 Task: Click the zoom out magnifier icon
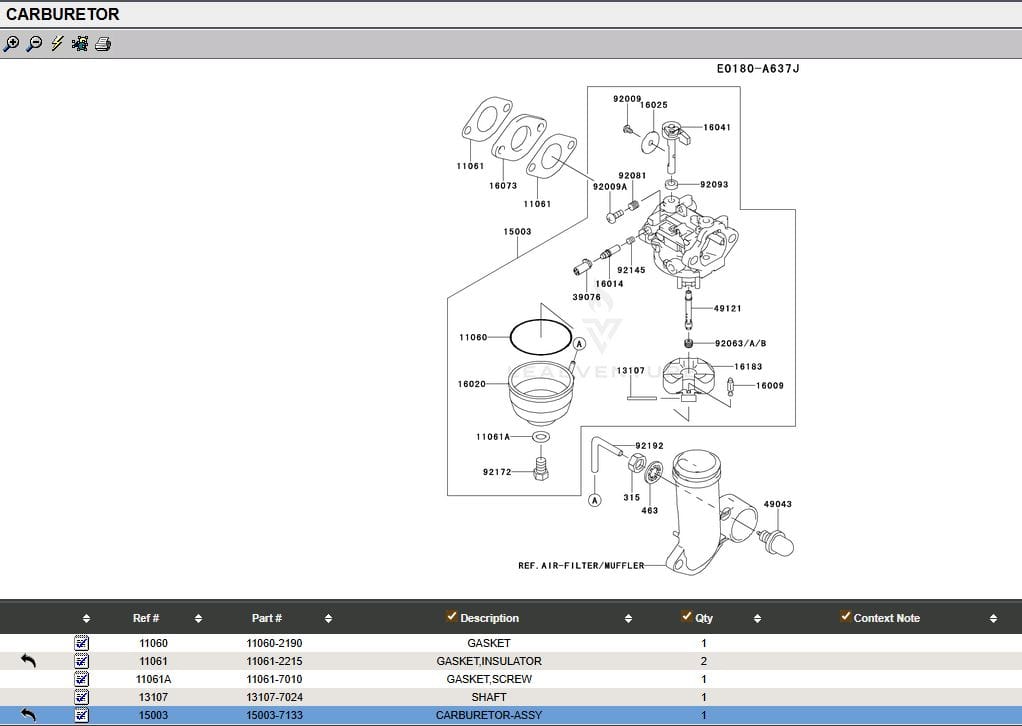click(34, 44)
